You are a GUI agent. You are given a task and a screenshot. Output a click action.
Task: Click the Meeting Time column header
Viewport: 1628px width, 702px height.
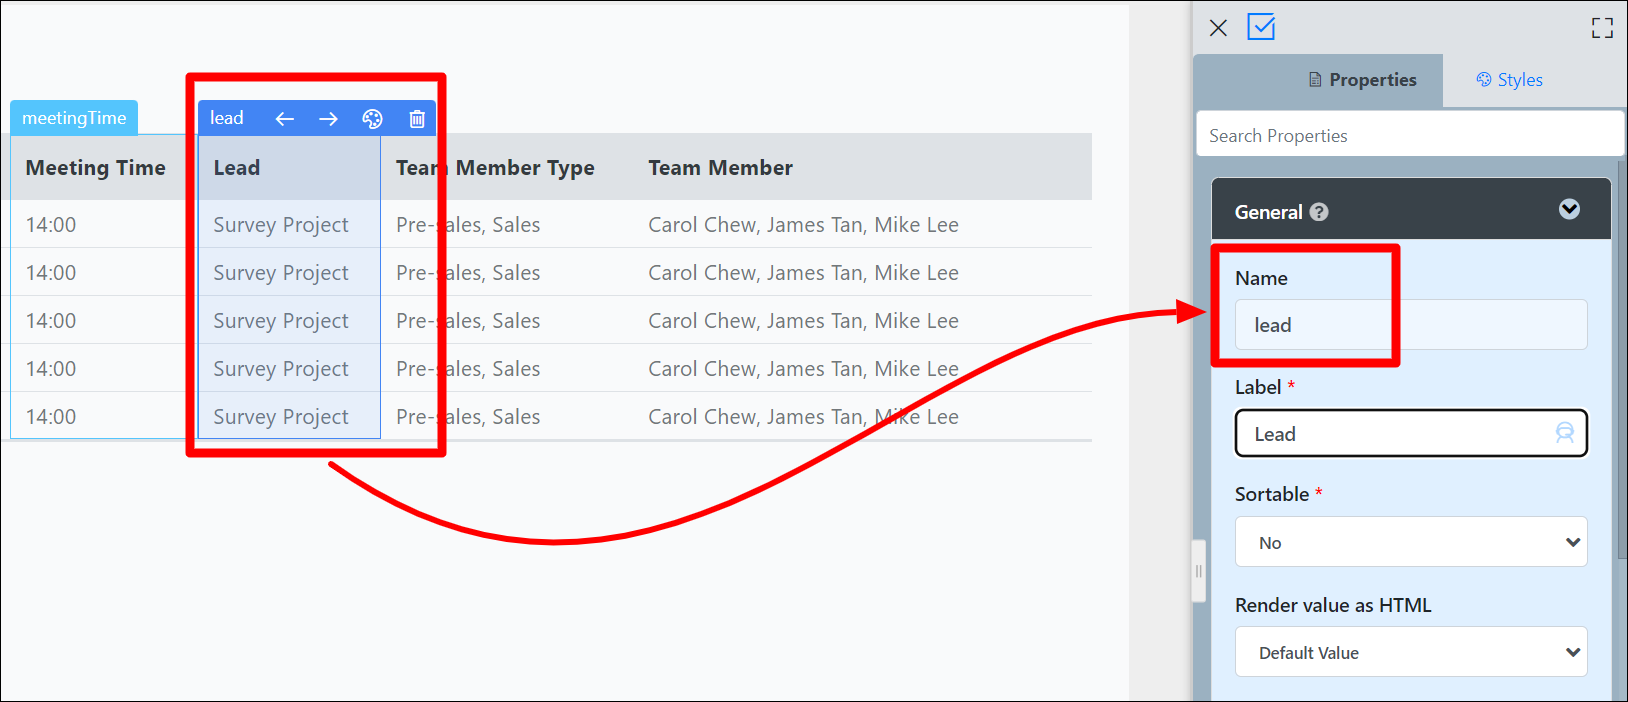95,168
